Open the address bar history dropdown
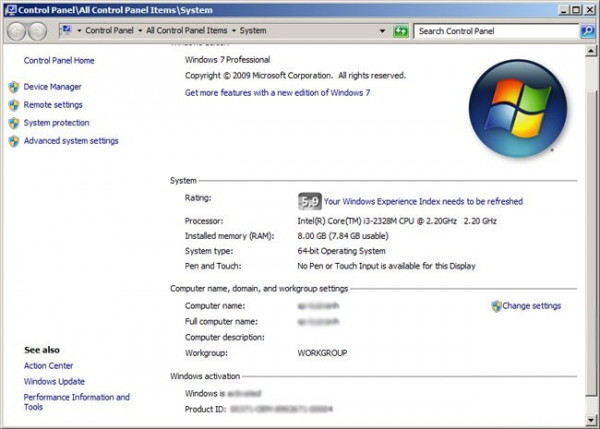This screenshot has width=600, height=429. (x=382, y=31)
